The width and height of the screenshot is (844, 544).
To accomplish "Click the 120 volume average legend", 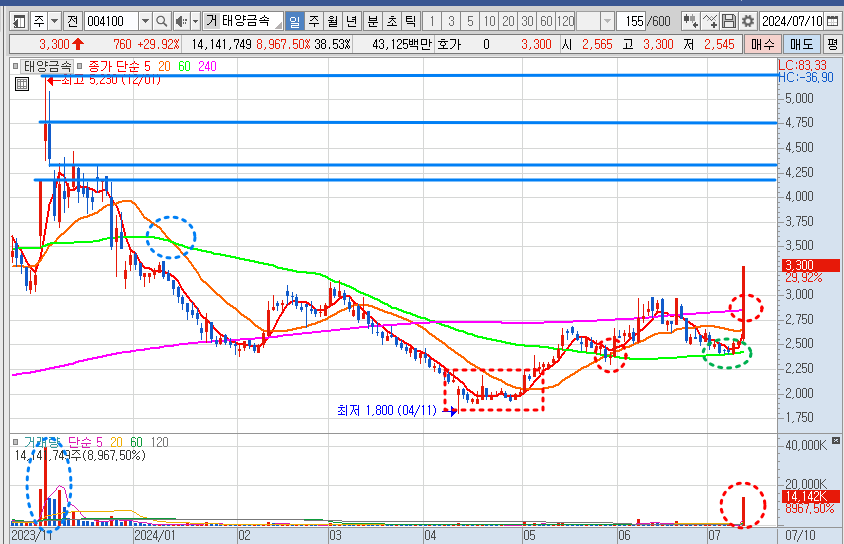I will [x=159, y=442].
